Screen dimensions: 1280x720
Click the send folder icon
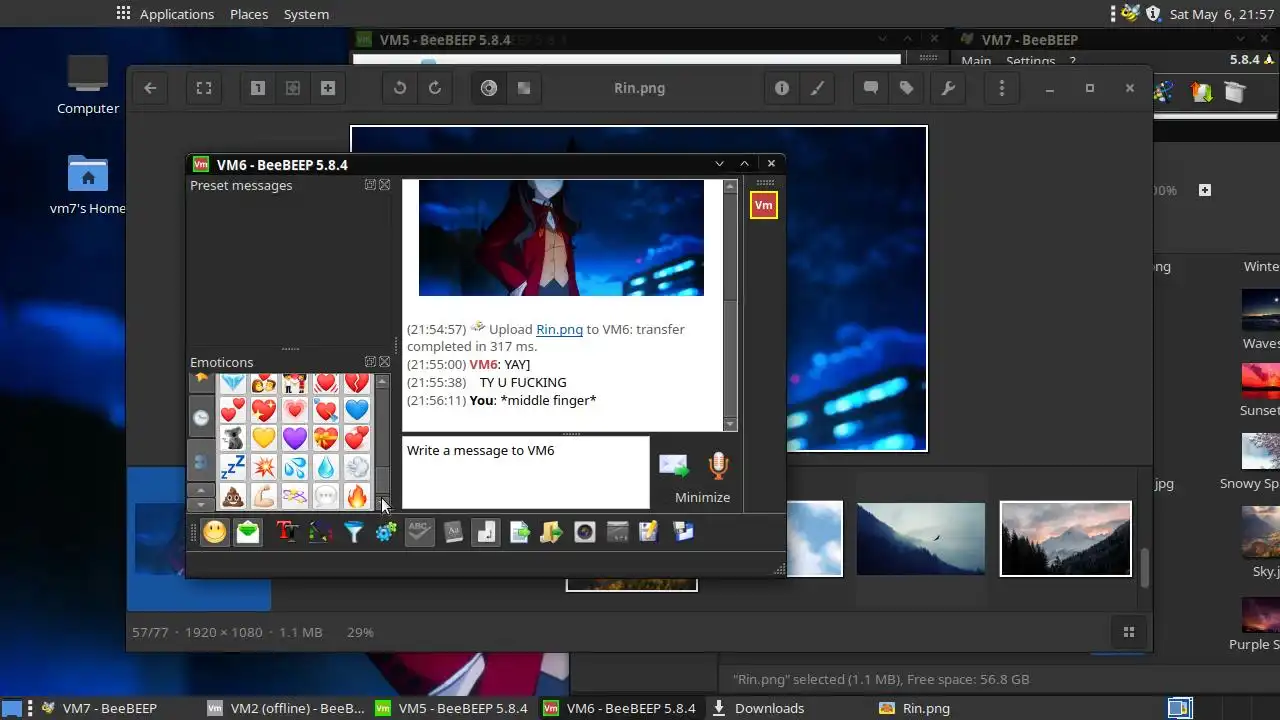(x=551, y=532)
